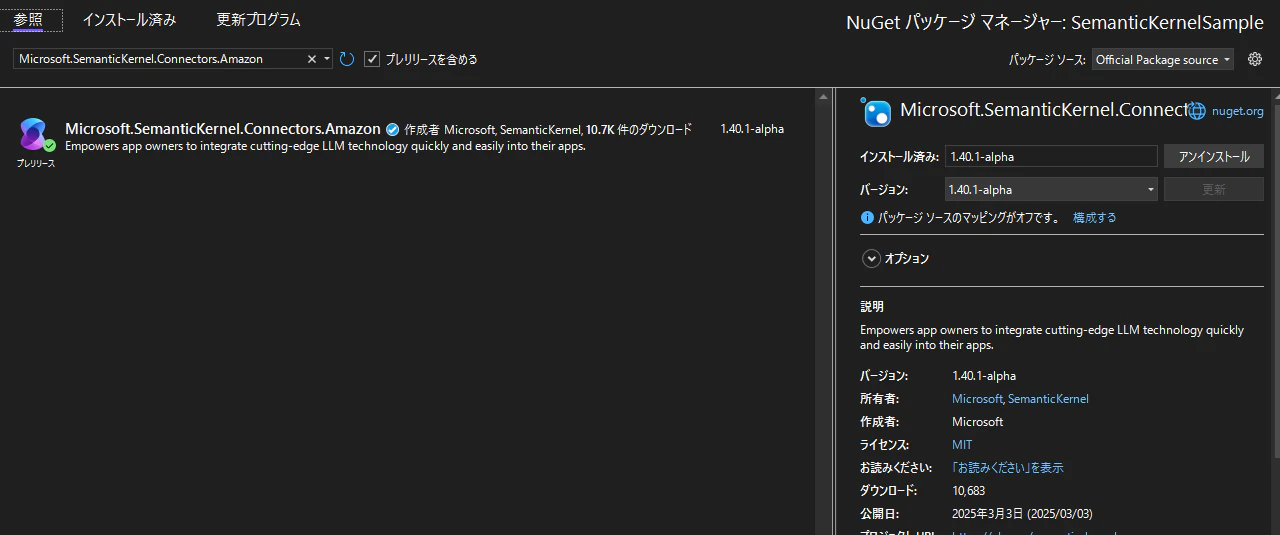This screenshot has width=1280, height=535.
Task: Click the package list vertical scrollbar
Action: pos(822,312)
